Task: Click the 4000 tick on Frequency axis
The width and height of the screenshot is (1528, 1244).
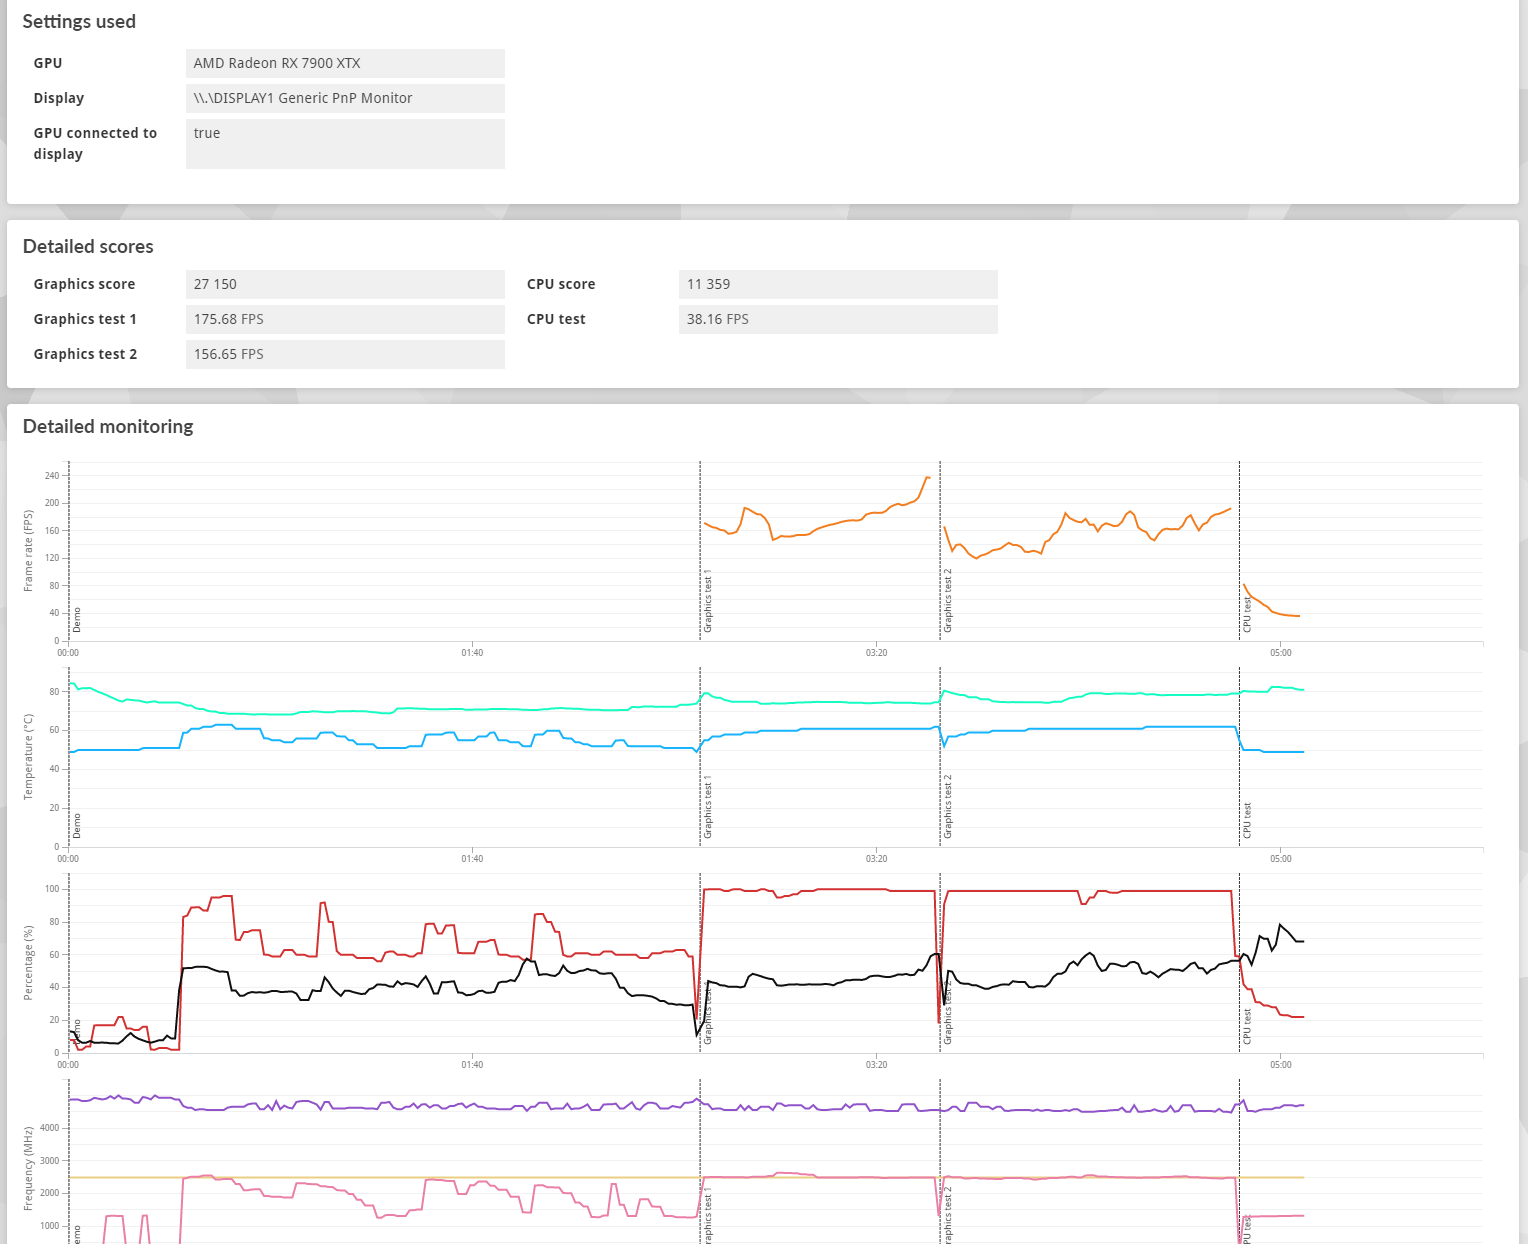Action: 49,1128
